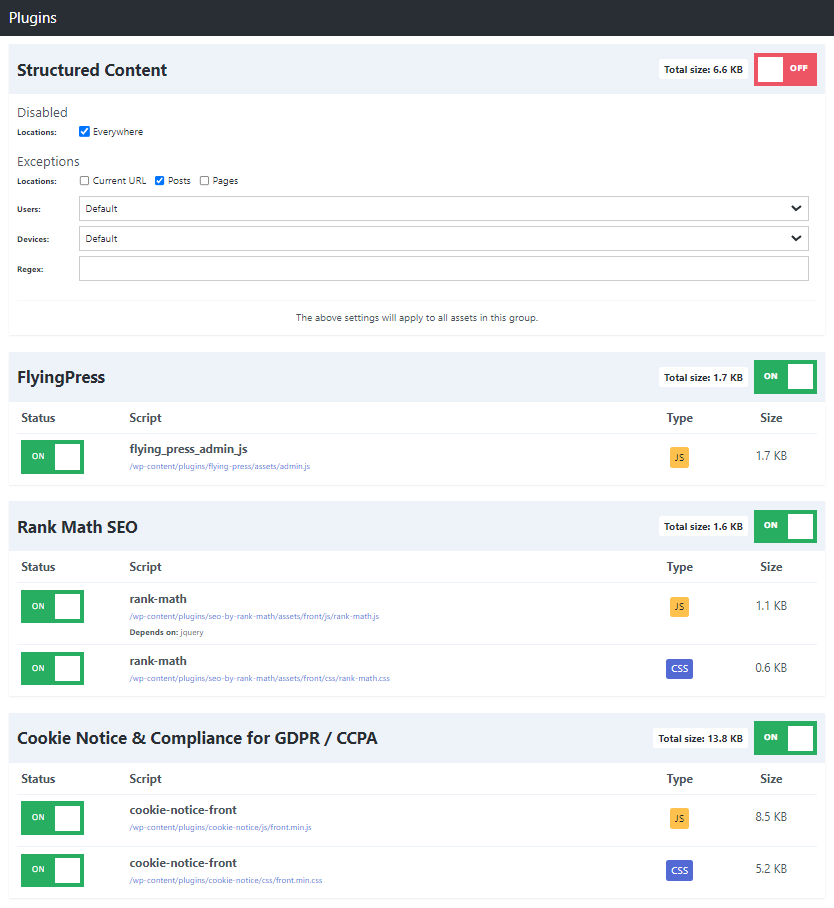The height and width of the screenshot is (908, 834).
Task: Click the 0.6 KB size value
Action: (771, 668)
